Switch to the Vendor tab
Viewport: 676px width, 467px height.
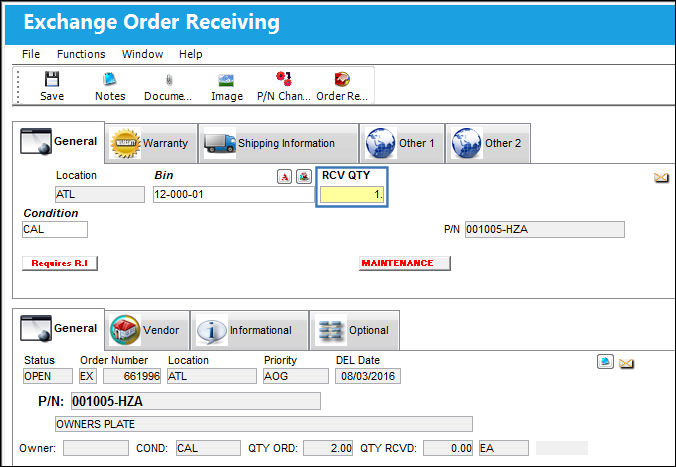(147, 330)
